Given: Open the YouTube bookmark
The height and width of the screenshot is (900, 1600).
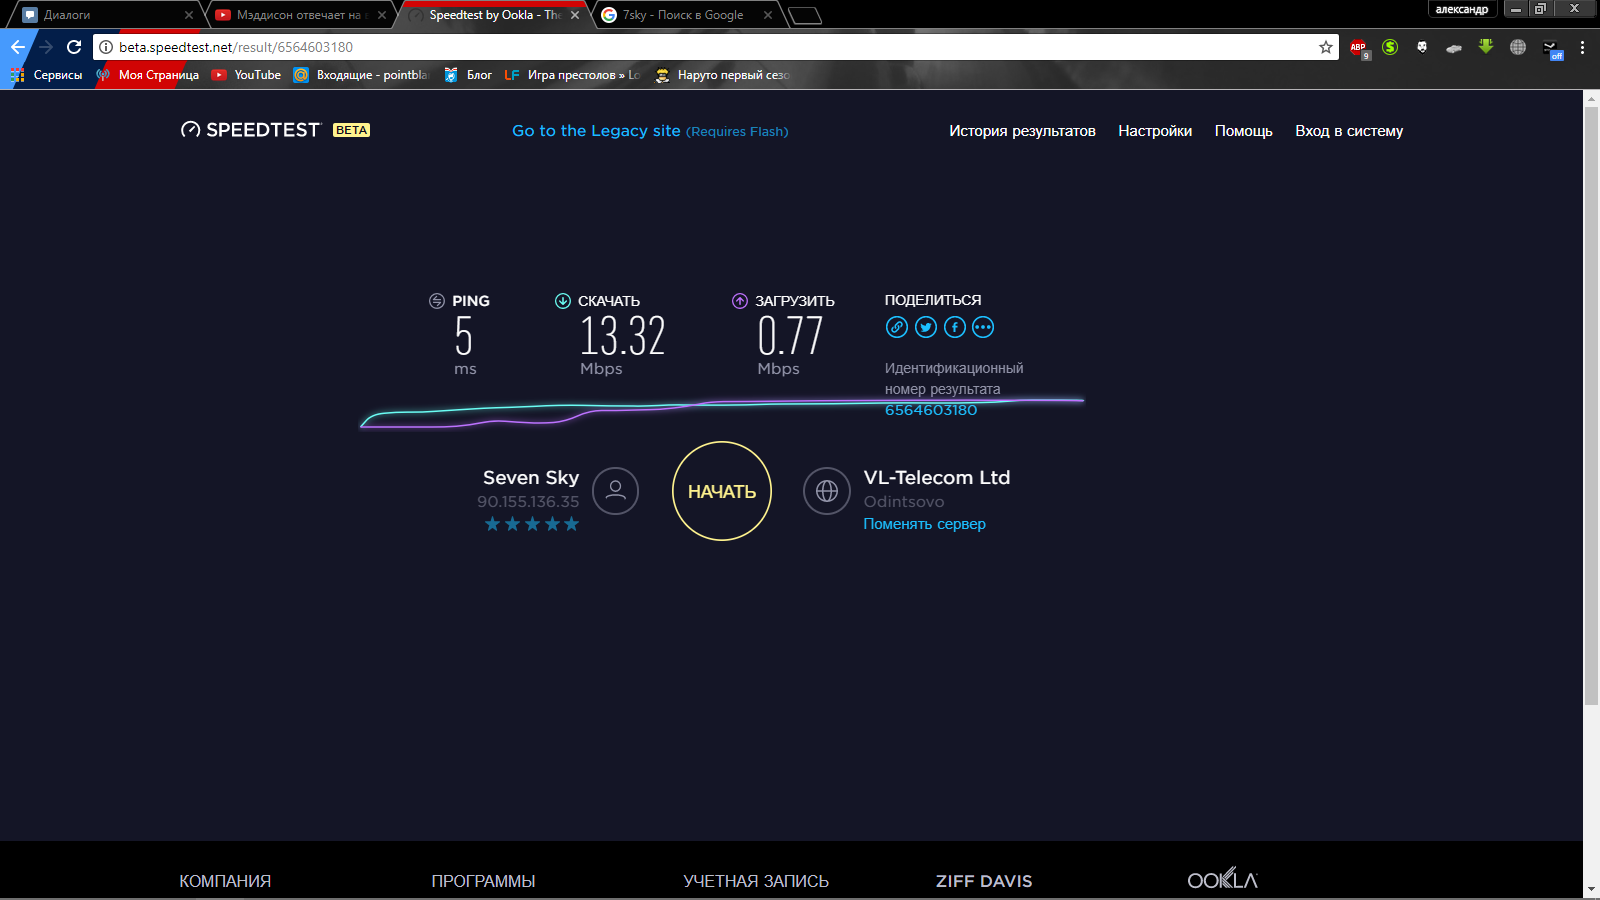Looking at the screenshot, I should 246,75.
